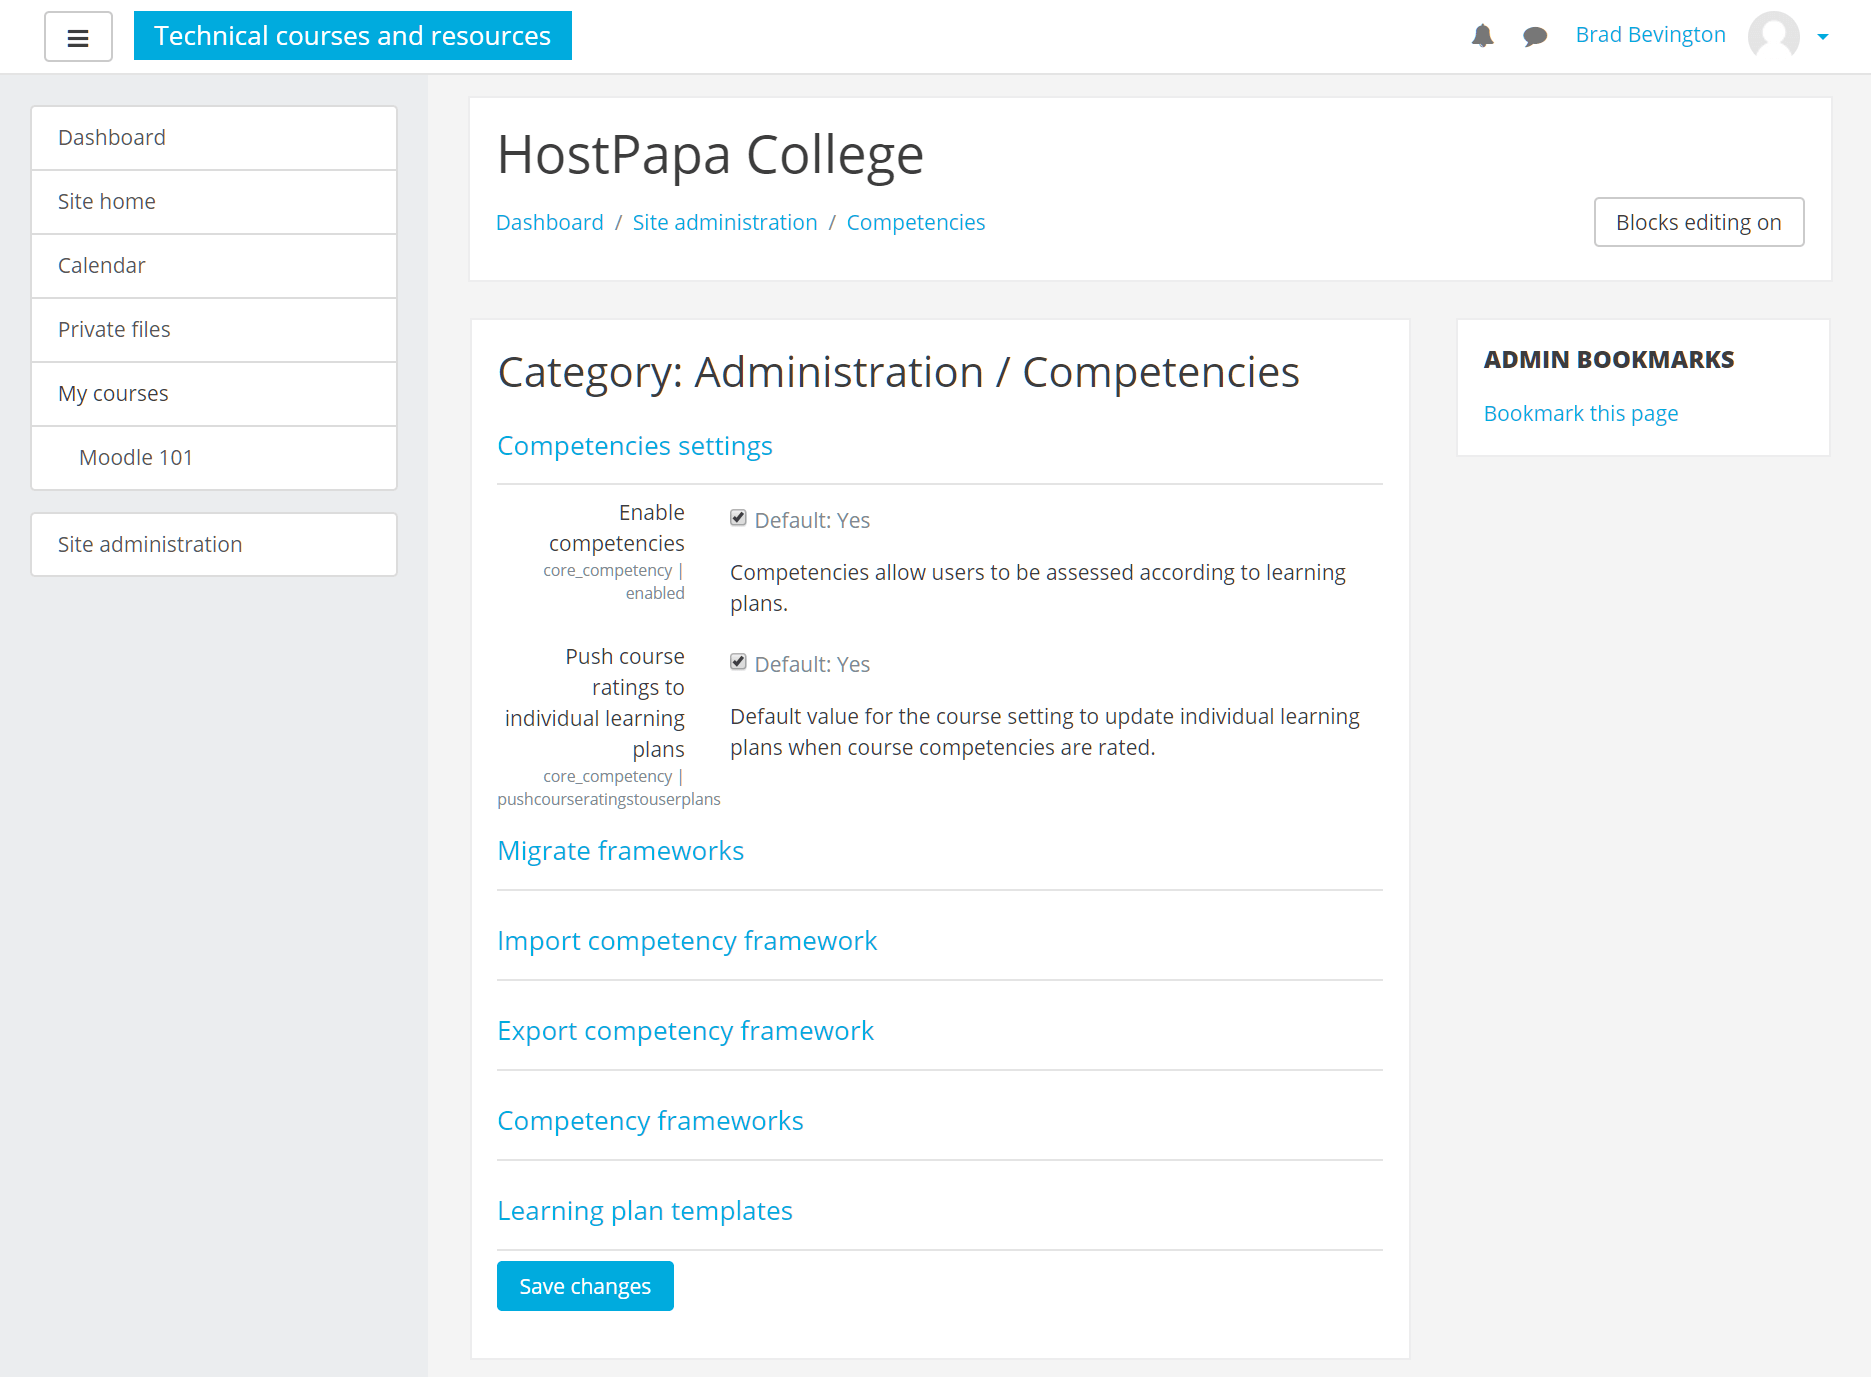This screenshot has width=1871, height=1377.
Task: Click the Site administration breadcrumb link
Action: 725,222
